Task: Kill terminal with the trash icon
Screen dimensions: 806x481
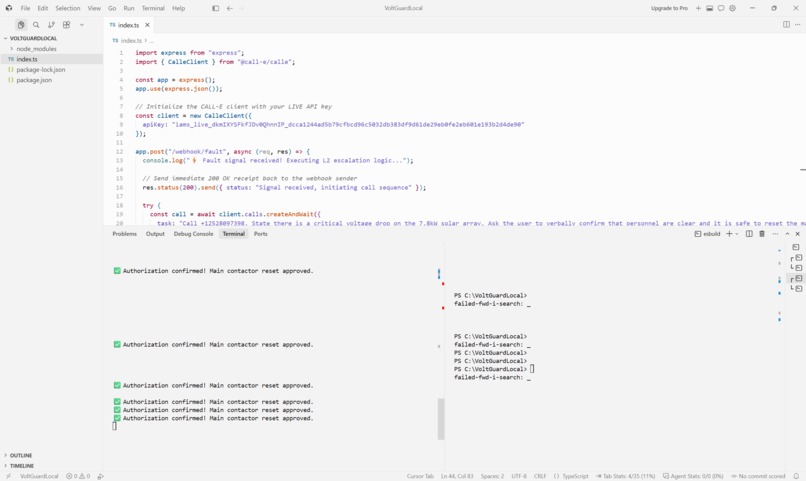Action: point(762,234)
